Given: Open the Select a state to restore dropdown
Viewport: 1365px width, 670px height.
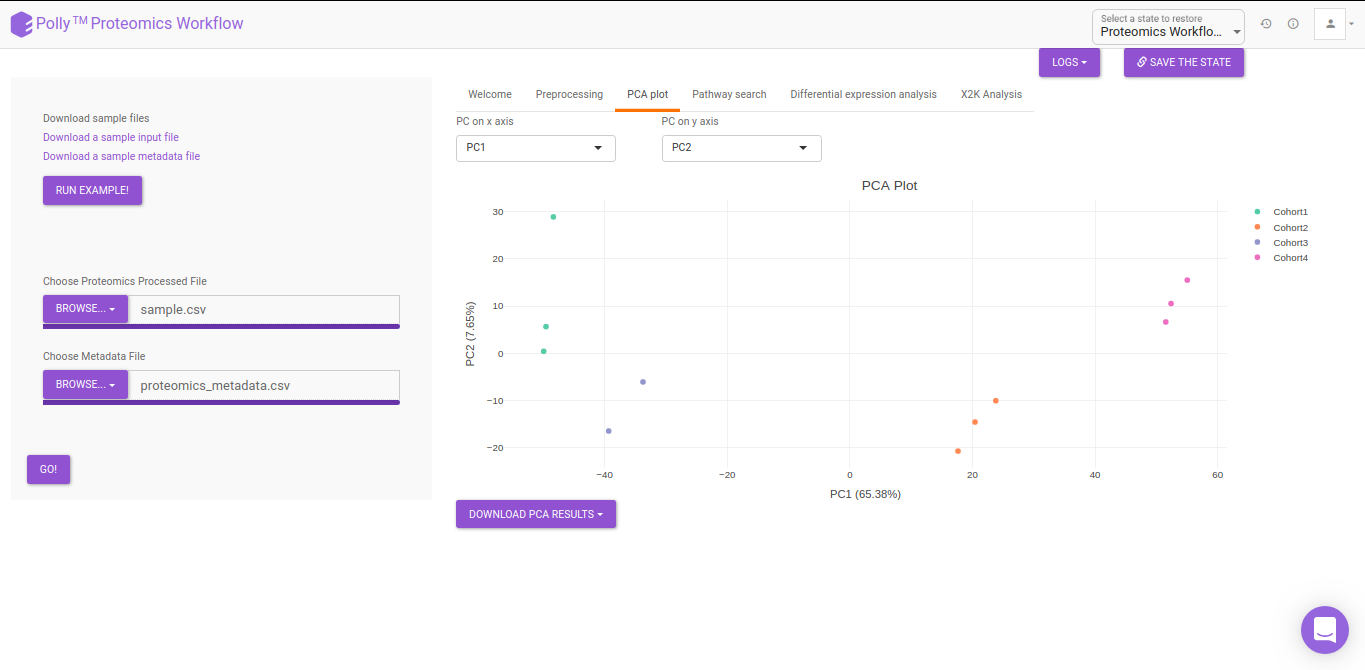Looking at the screenshot, I should pyautogui.click(x=1169, y=26).
